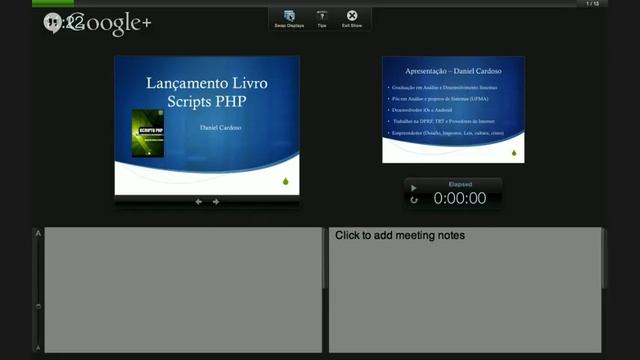Decrease notes text size with small A
Screen dimensions: 640x360
click(38, 348)
